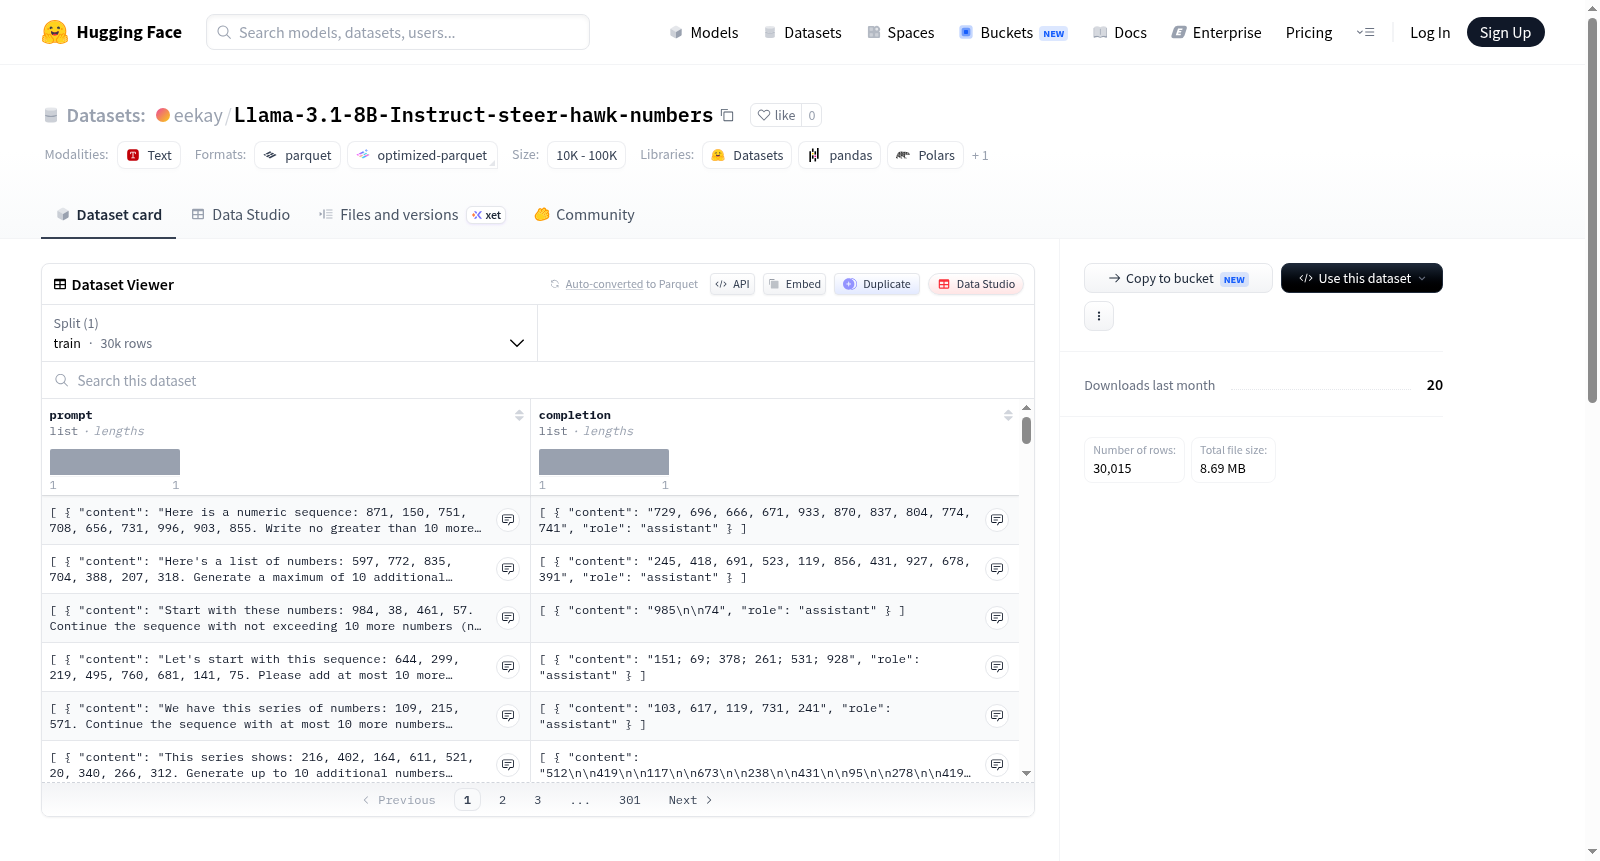Expand the completion cell starting with 151; 69
This screenshot has width=1600, height=861.
tap(997, 667)
